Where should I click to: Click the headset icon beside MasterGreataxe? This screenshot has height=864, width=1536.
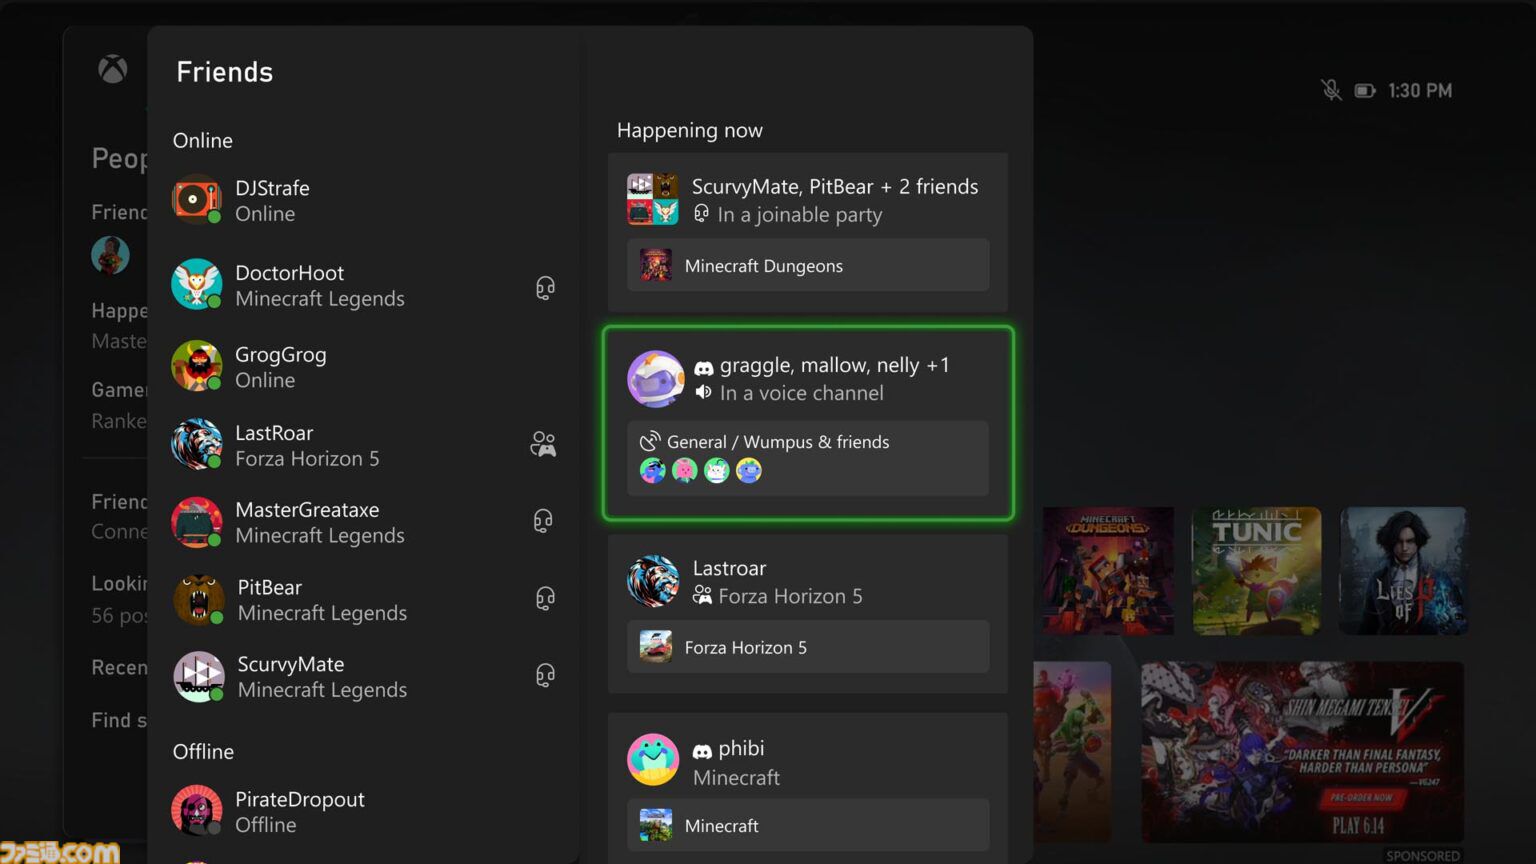tap(543, 521)
